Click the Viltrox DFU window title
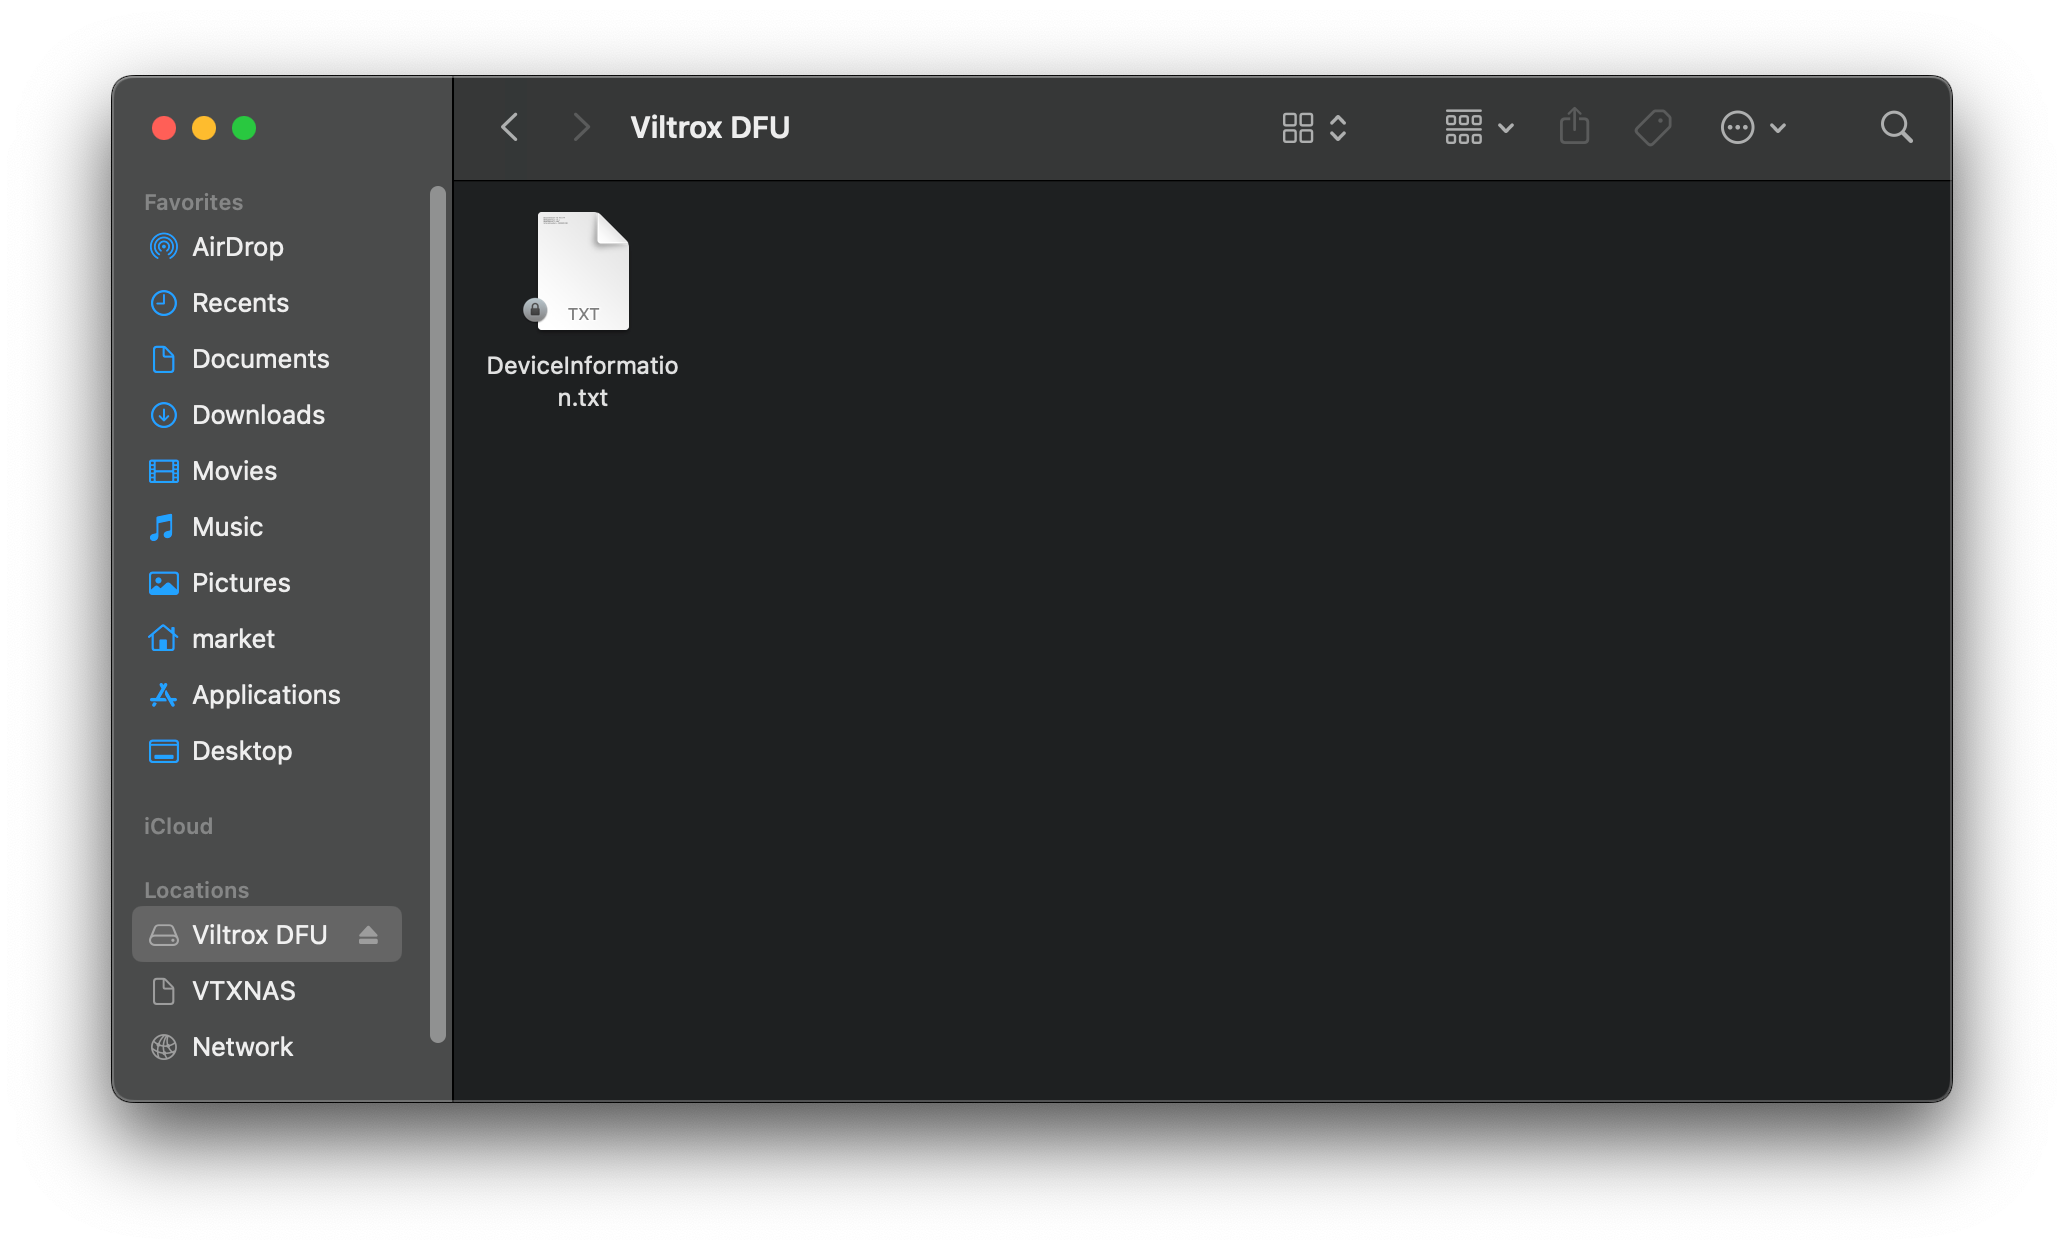This screenshot has height=1250, width=2064. pyautogui.click(x=710, y=127)
